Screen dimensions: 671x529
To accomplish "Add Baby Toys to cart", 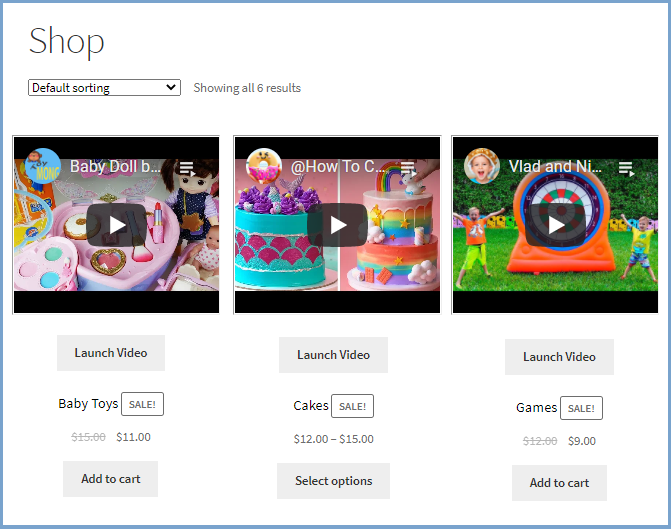I will [110, 479].
